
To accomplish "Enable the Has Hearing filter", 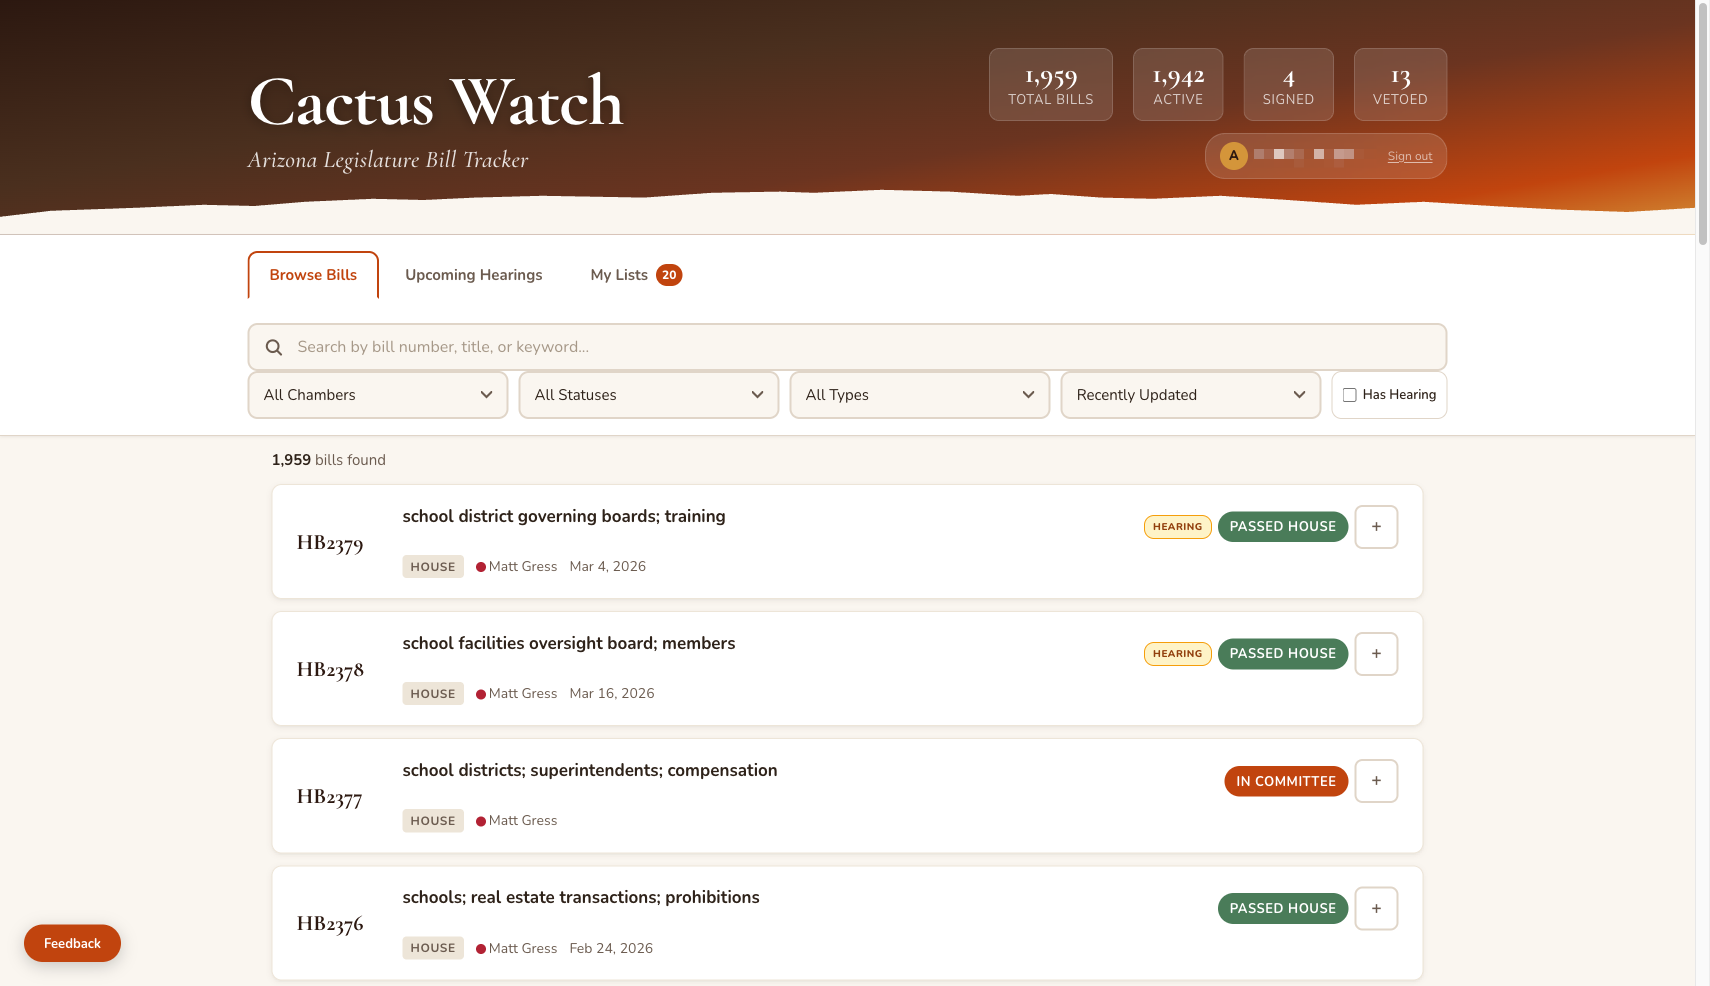I will (x=1351, y=395).
